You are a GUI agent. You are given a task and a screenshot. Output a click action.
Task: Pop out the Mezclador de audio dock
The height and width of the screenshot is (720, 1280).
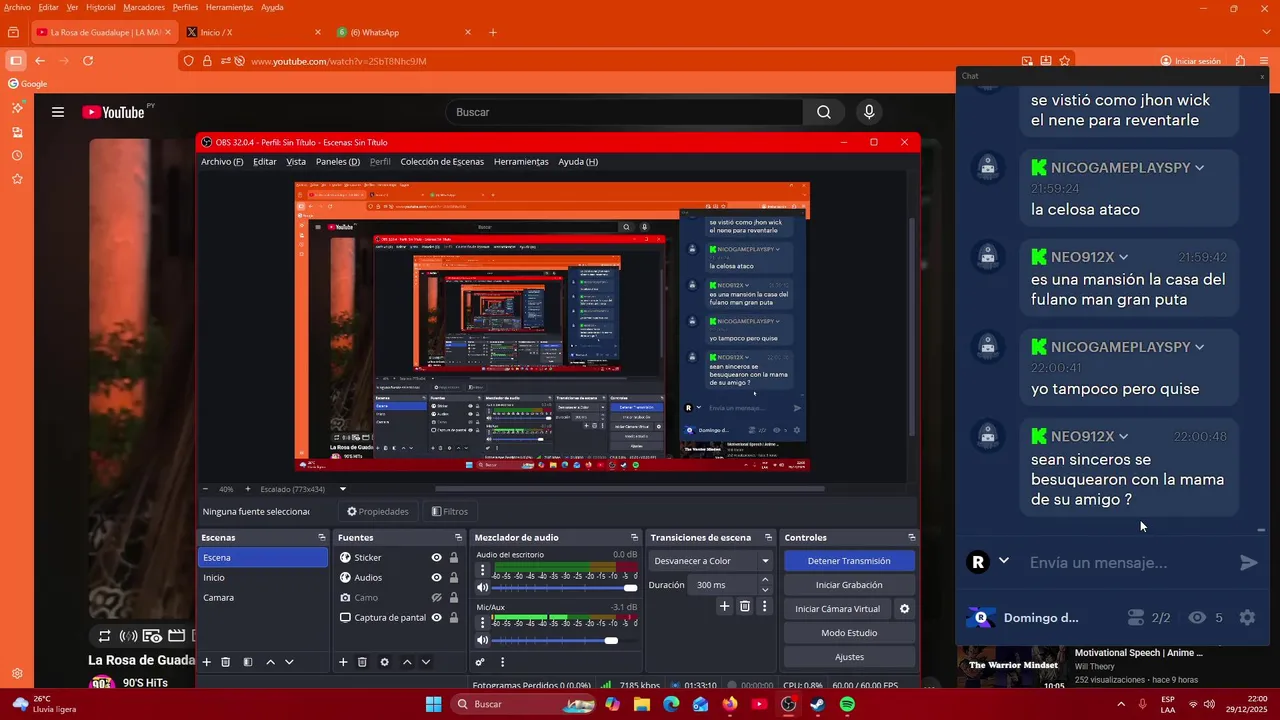634,538
